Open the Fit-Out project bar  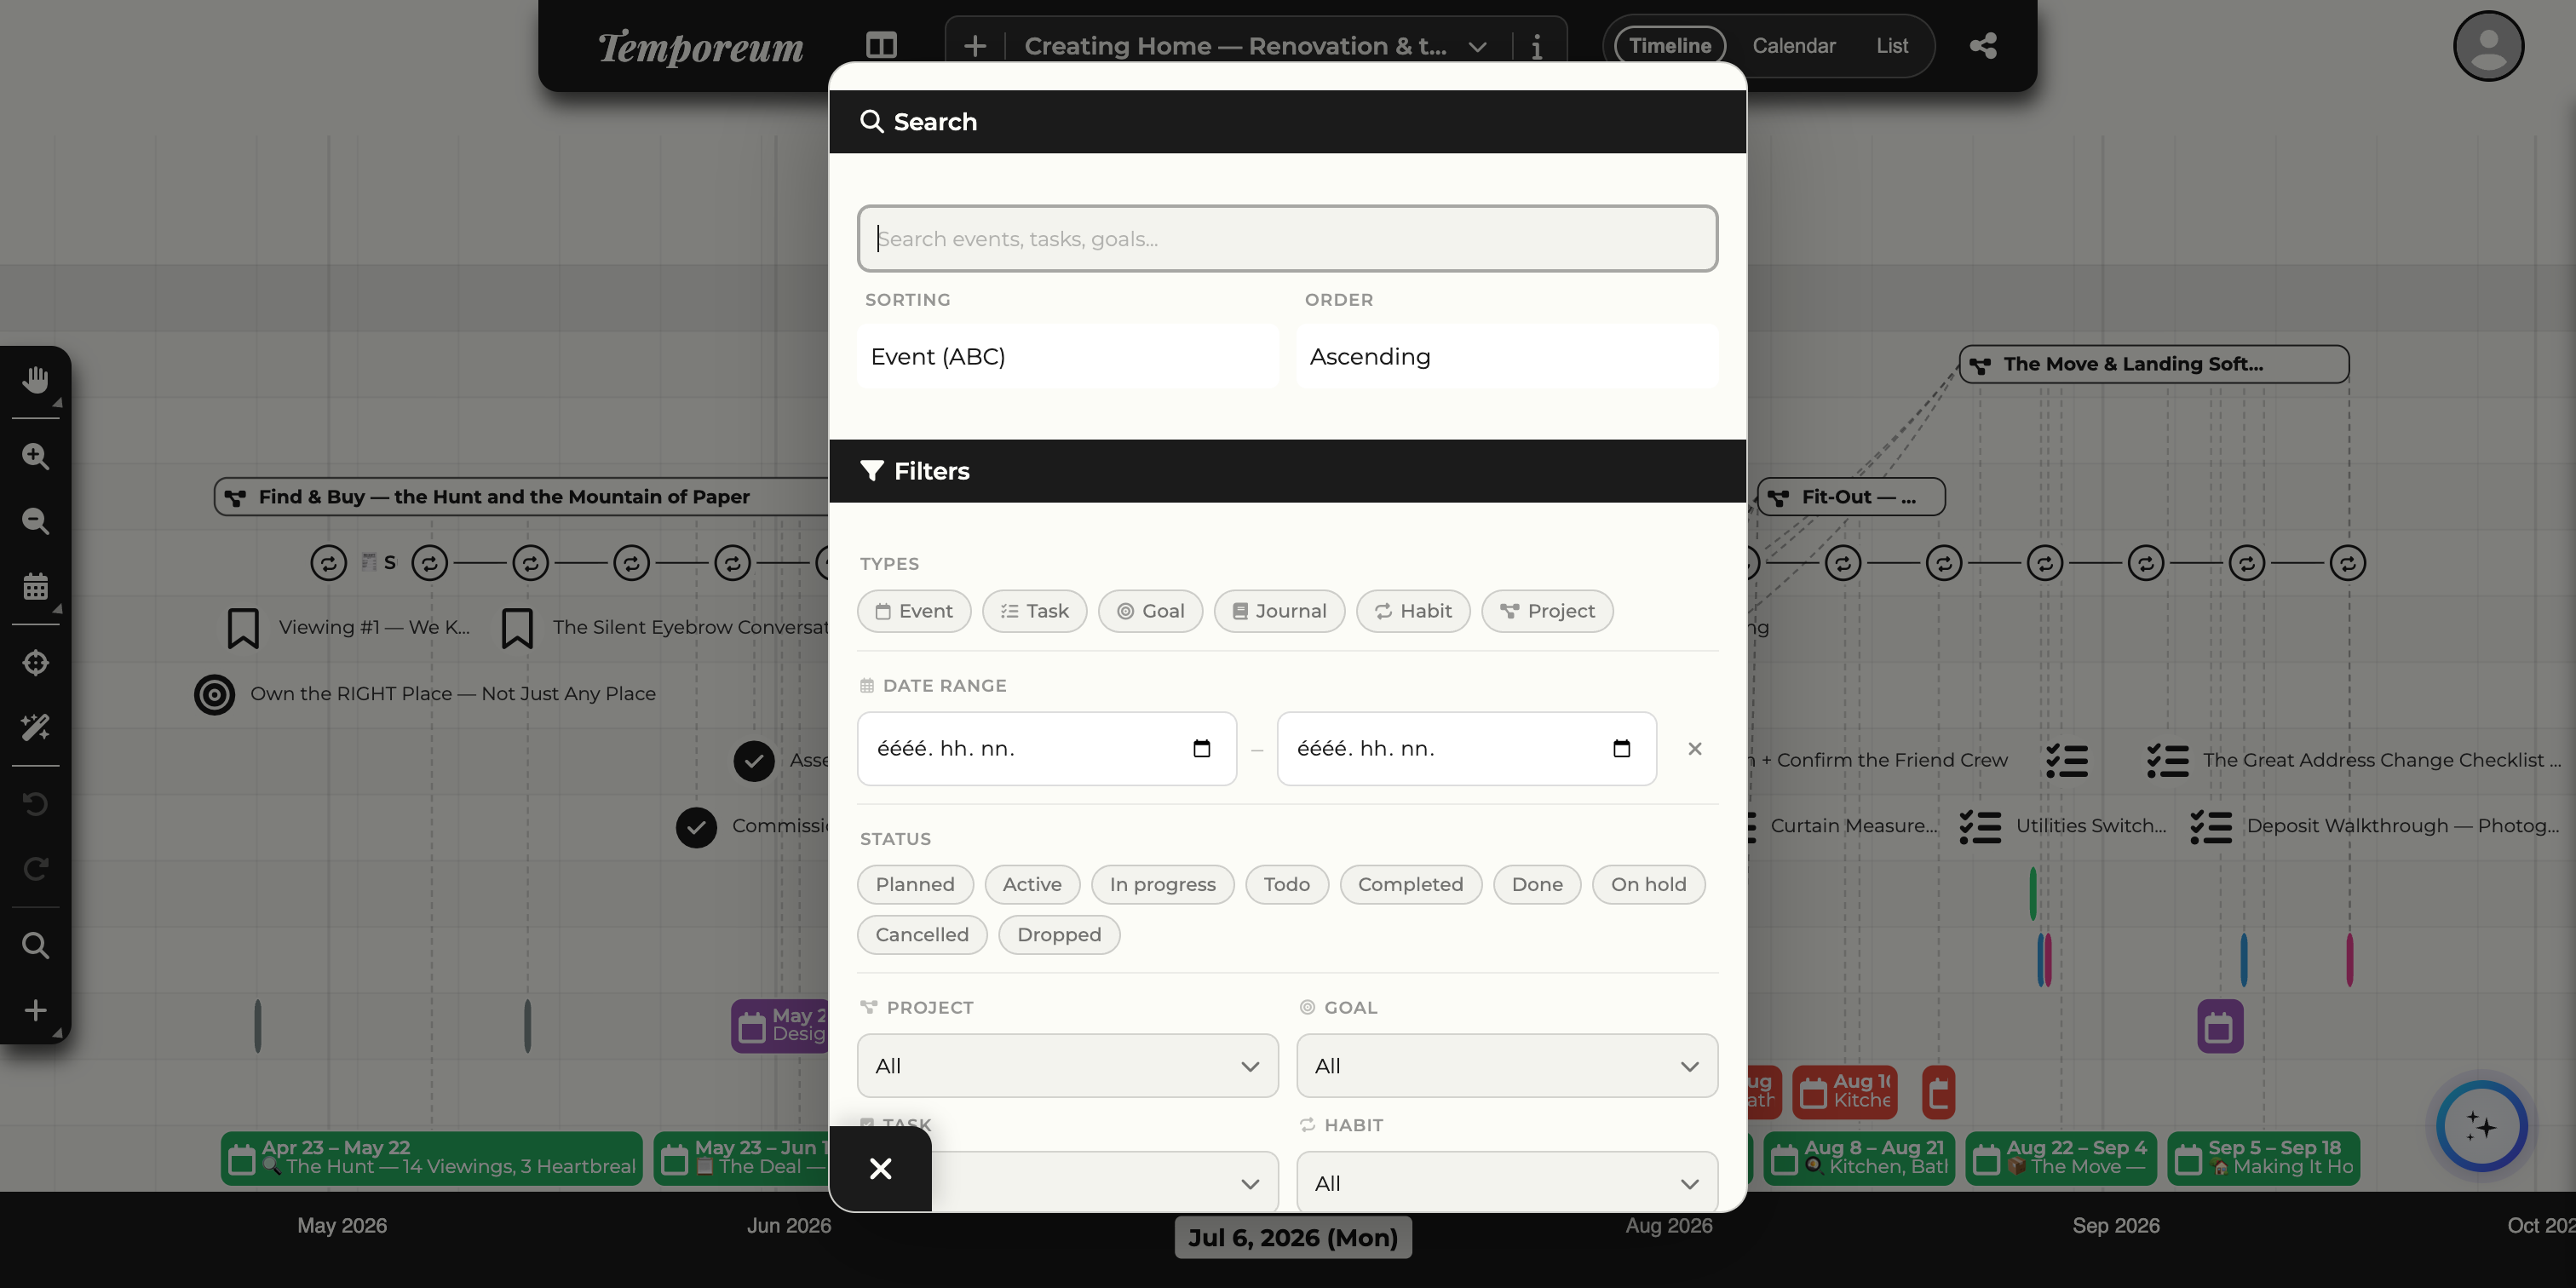point(1851,497)
